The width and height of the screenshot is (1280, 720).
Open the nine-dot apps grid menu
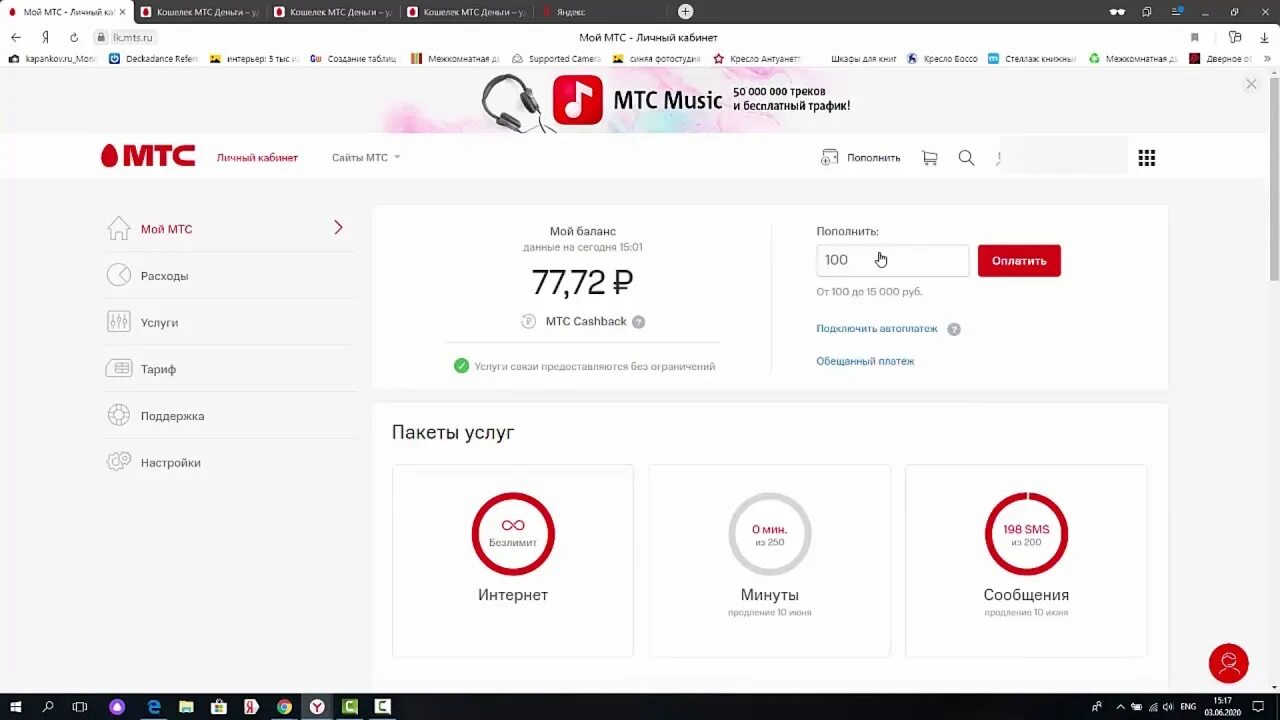coord(1147,158)
